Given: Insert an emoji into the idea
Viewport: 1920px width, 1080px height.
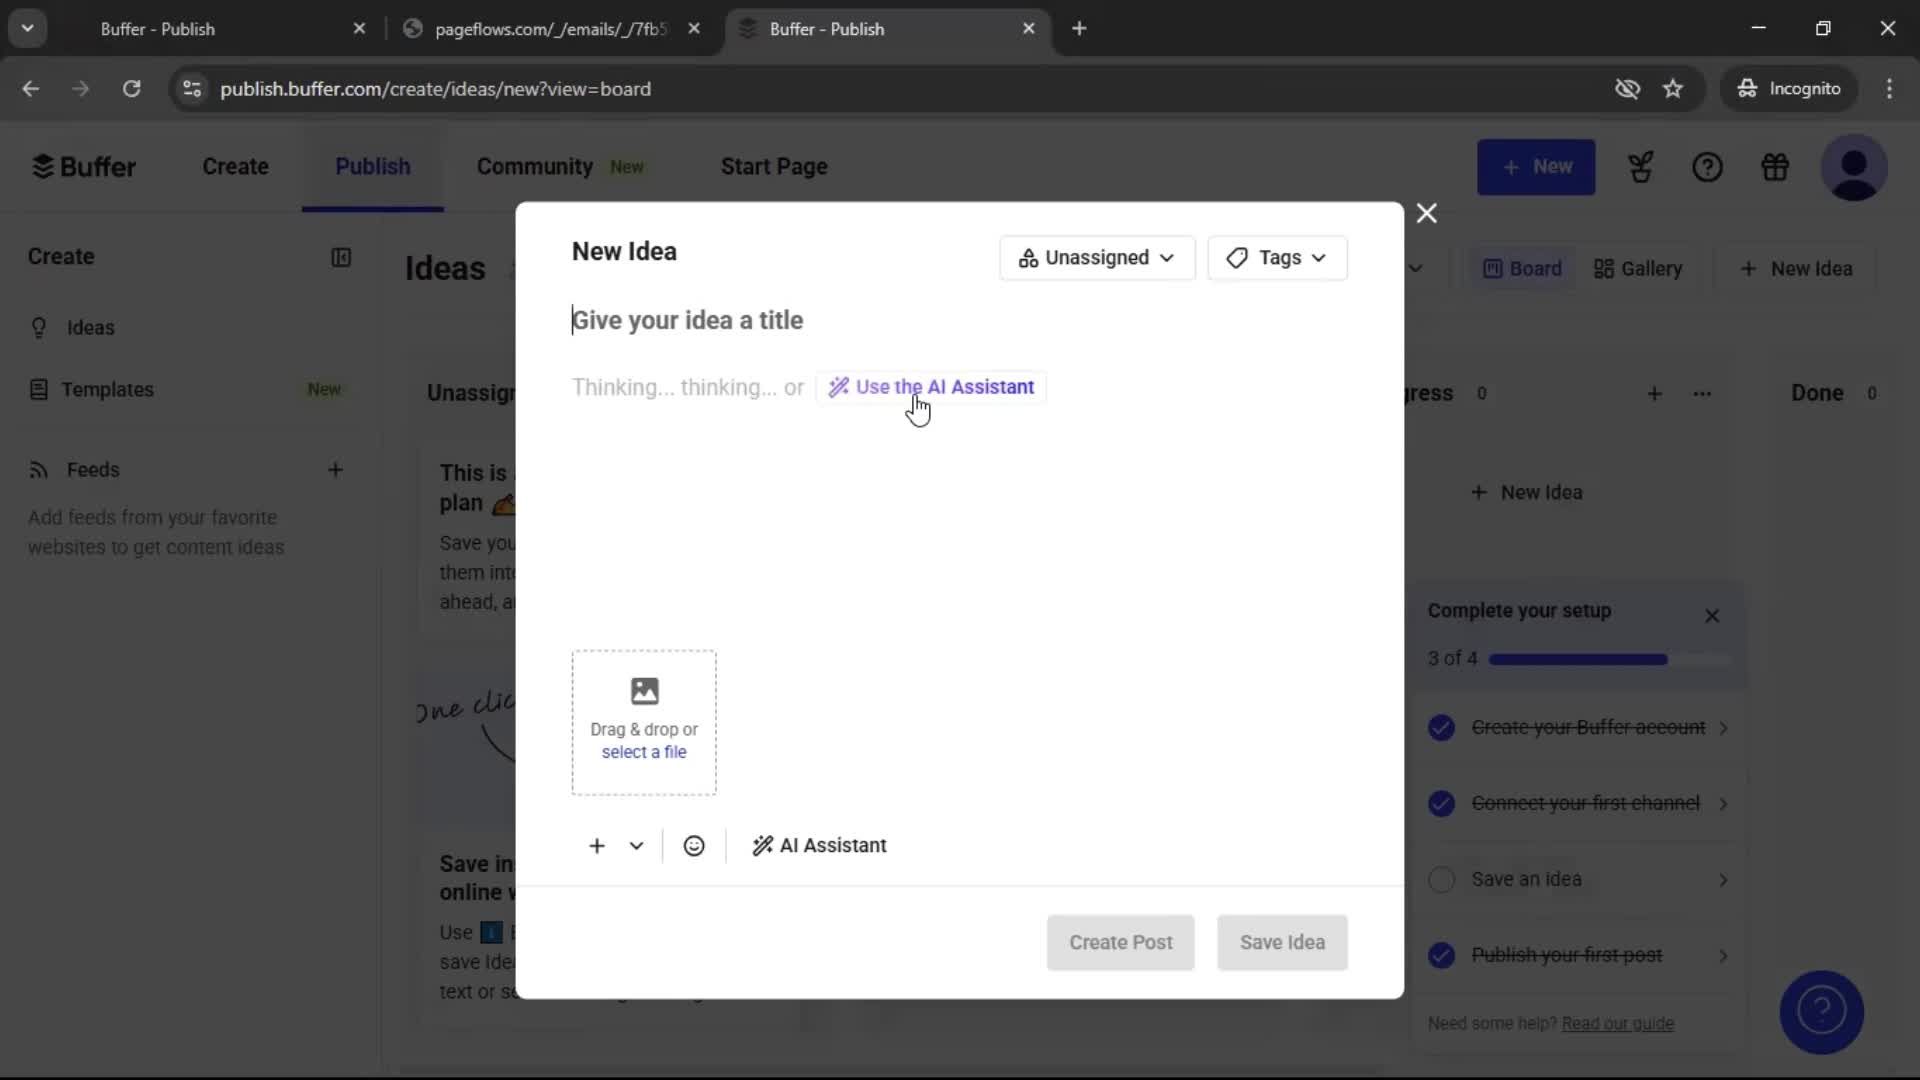Looking at the screenshot, I should point(694,845).
